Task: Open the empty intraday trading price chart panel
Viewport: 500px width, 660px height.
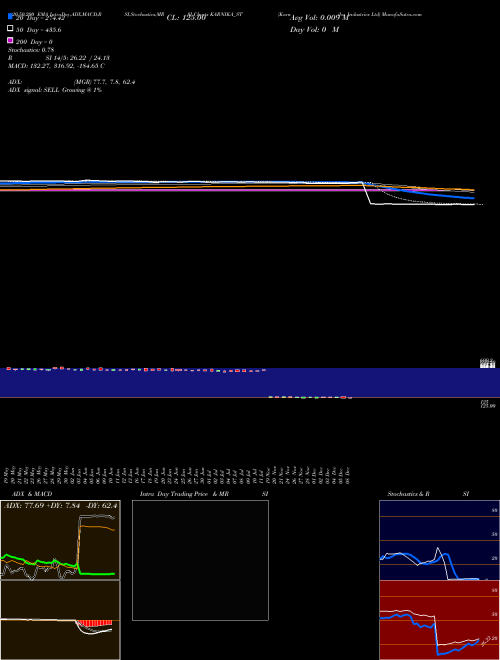Action: pyautogui.click(x=200, y=560)
